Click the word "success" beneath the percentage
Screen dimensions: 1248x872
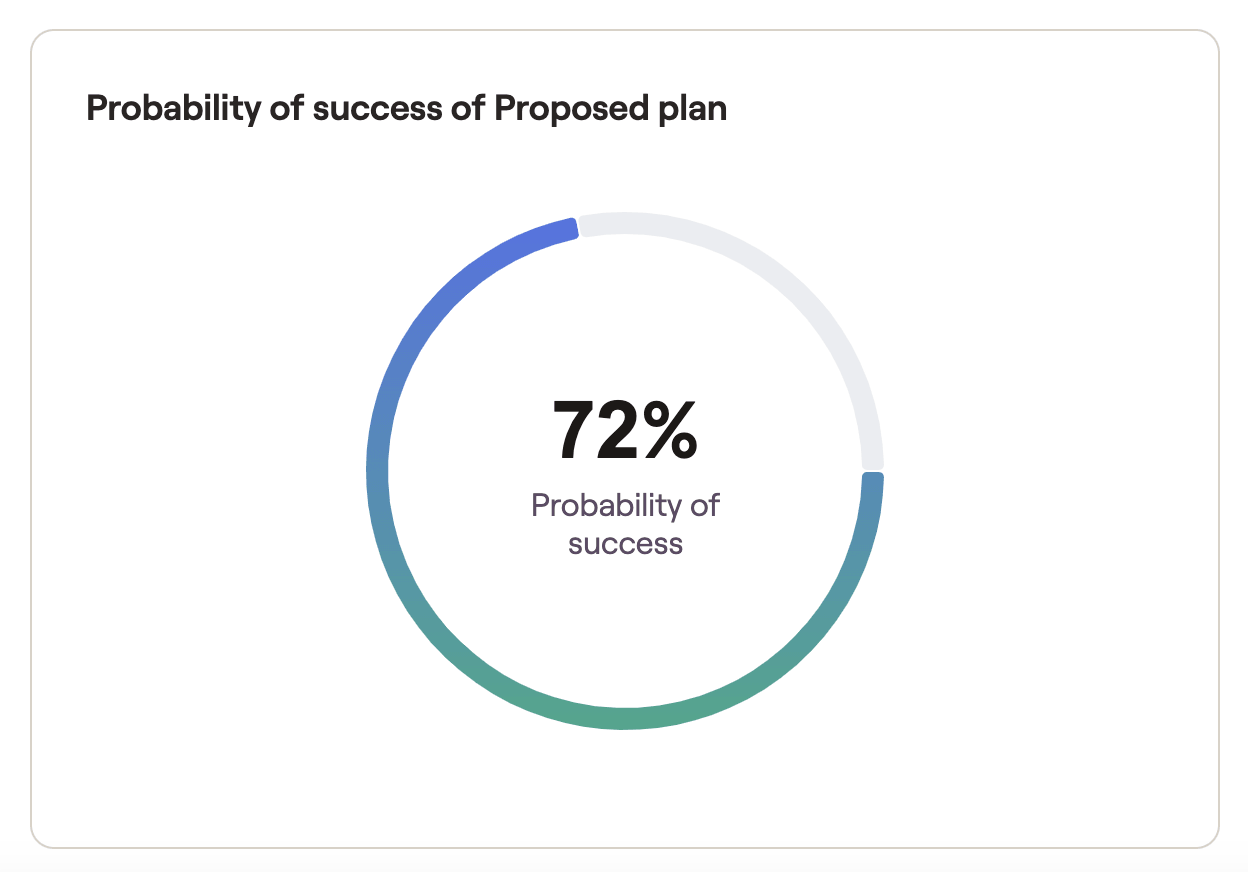(625, 544)
